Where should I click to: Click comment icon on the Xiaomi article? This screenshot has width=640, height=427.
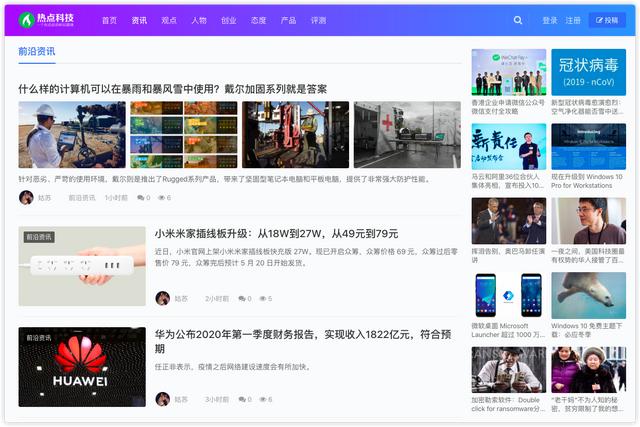tap(242, 298)
